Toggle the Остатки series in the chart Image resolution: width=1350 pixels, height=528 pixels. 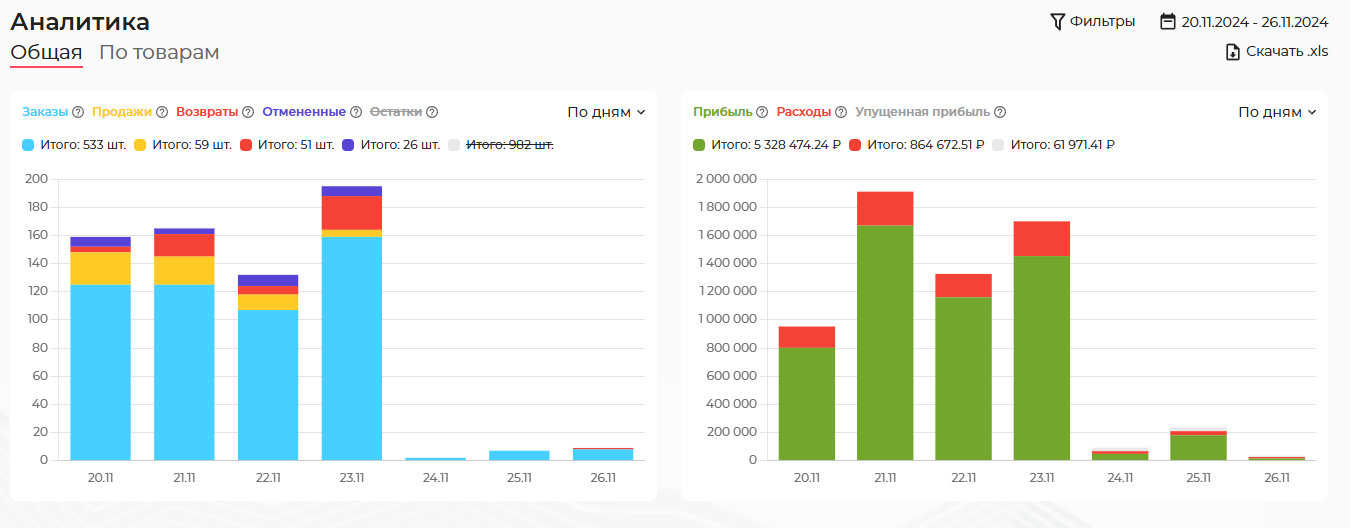pos(396,112)
